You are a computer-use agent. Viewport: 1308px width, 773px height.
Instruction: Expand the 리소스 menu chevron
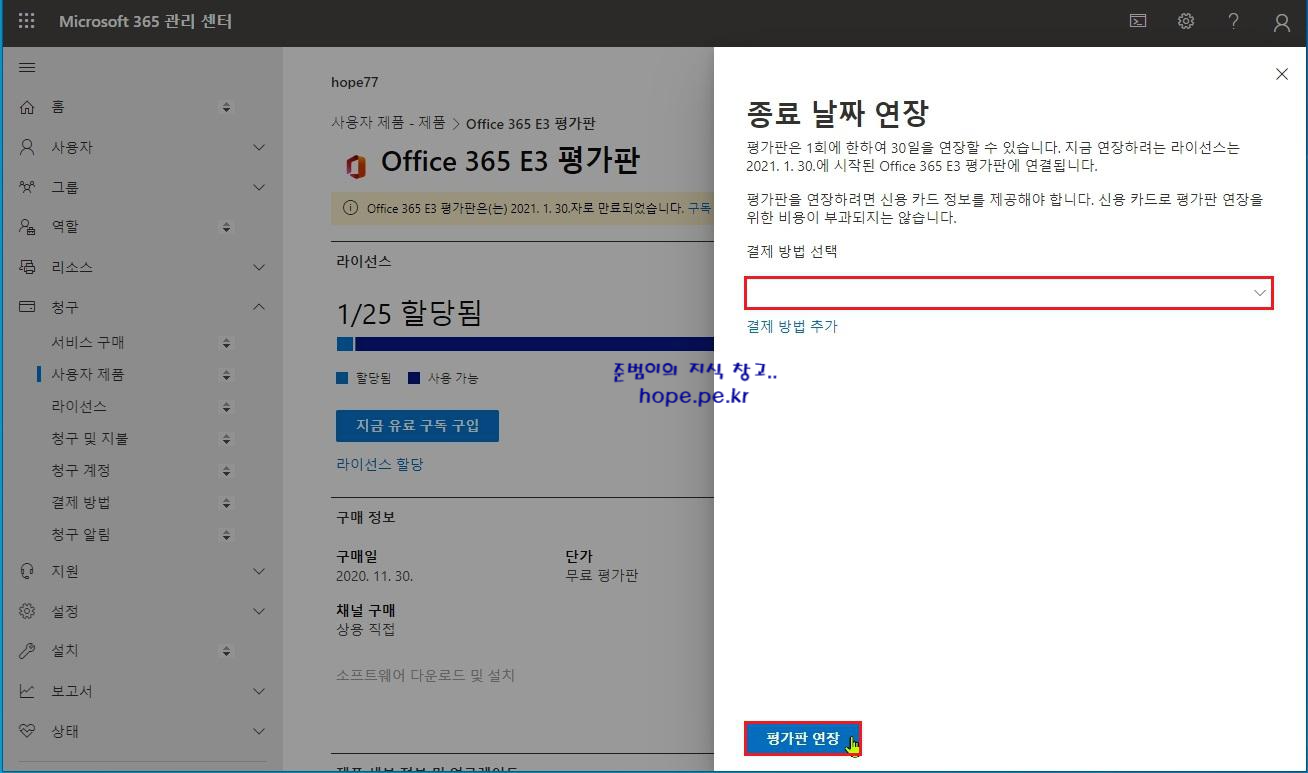coord(259,267)
